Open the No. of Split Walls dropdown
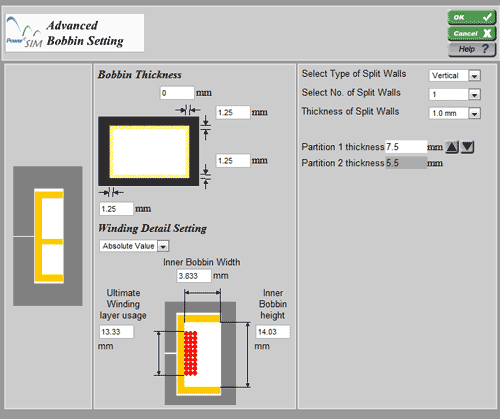The image size is (500, 419). pos(474,95)
